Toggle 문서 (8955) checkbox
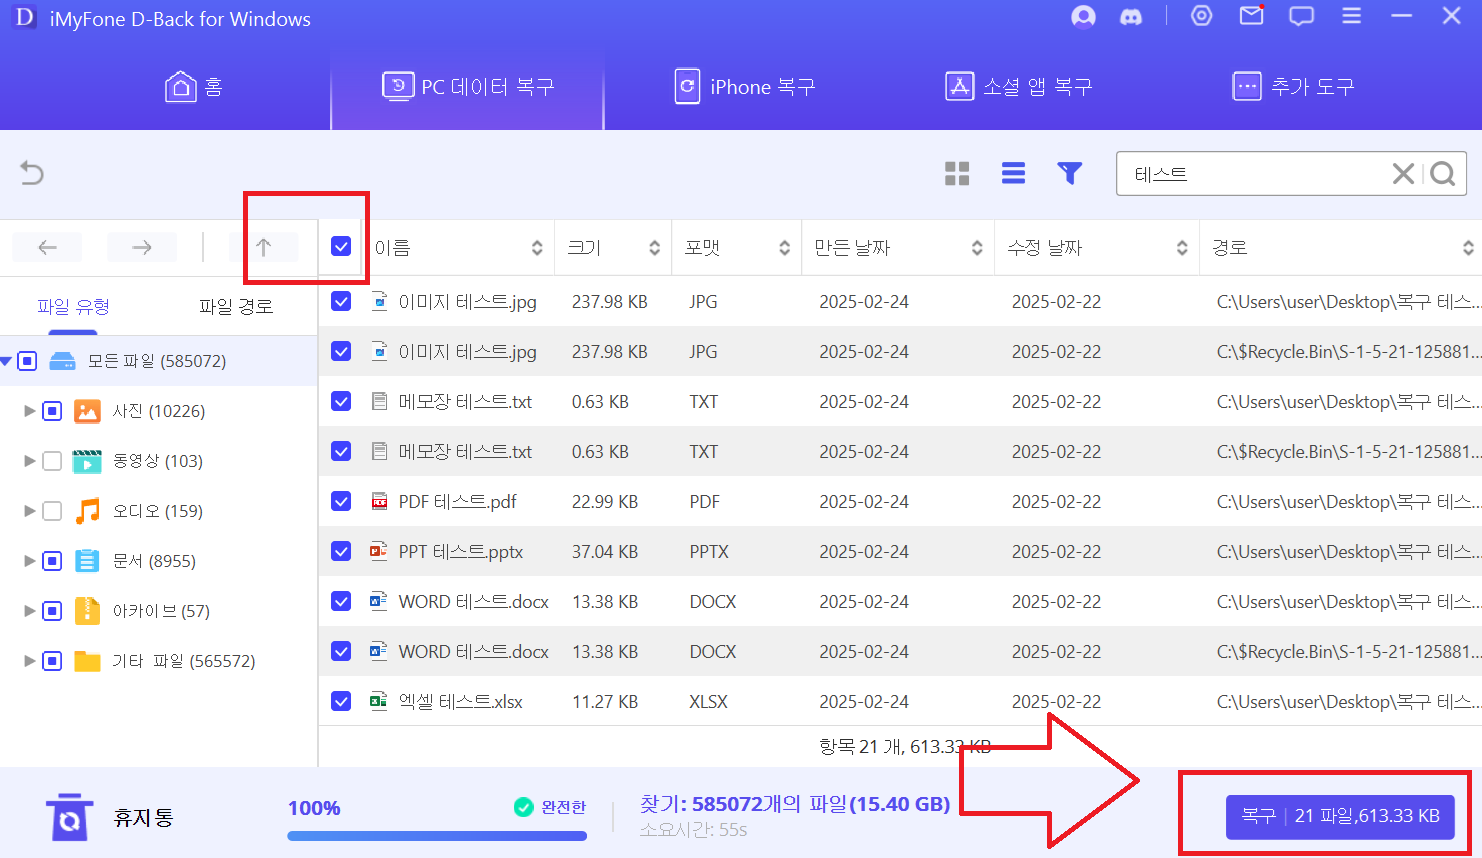 coord(52,561)
